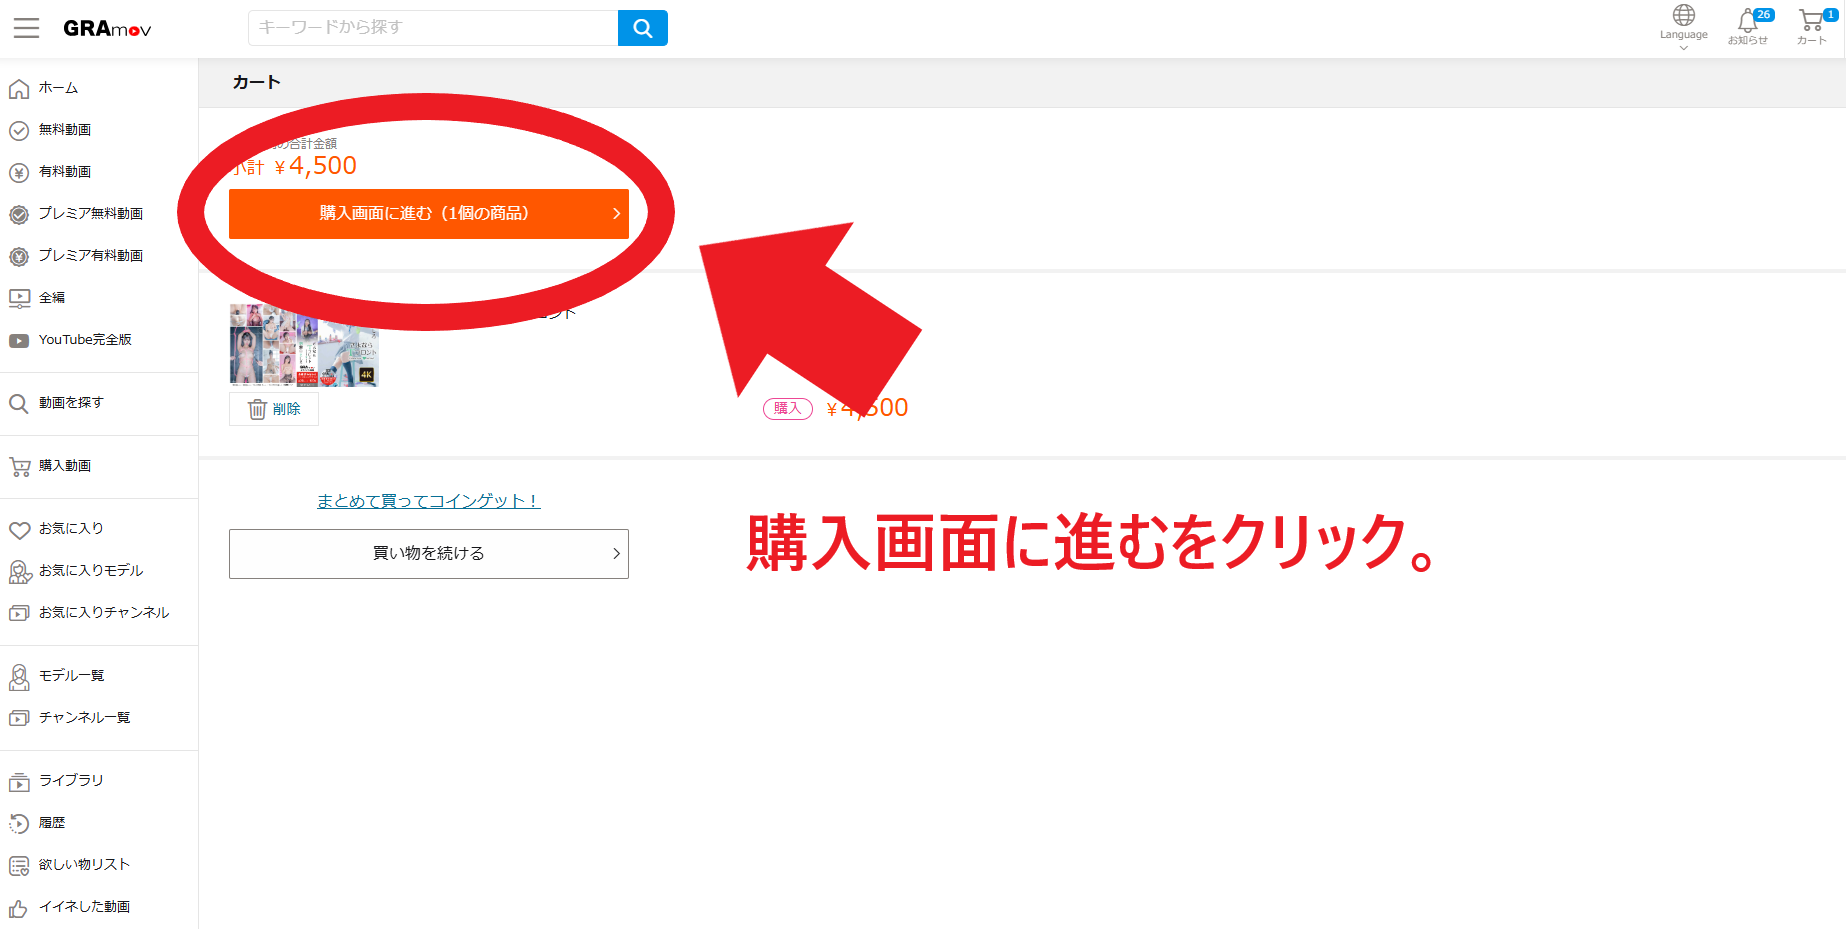Open the cart icon in header
The image size is (1846, 929).
point(1812,27)
